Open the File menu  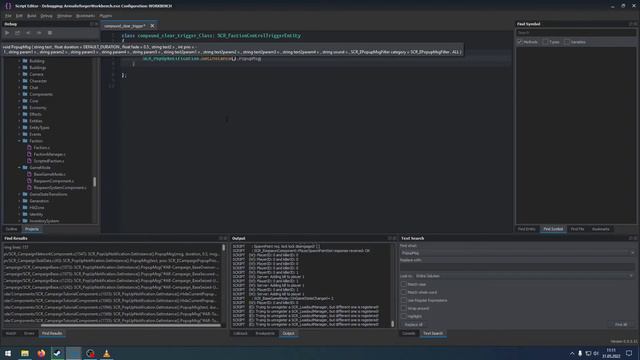click(8, 16)
